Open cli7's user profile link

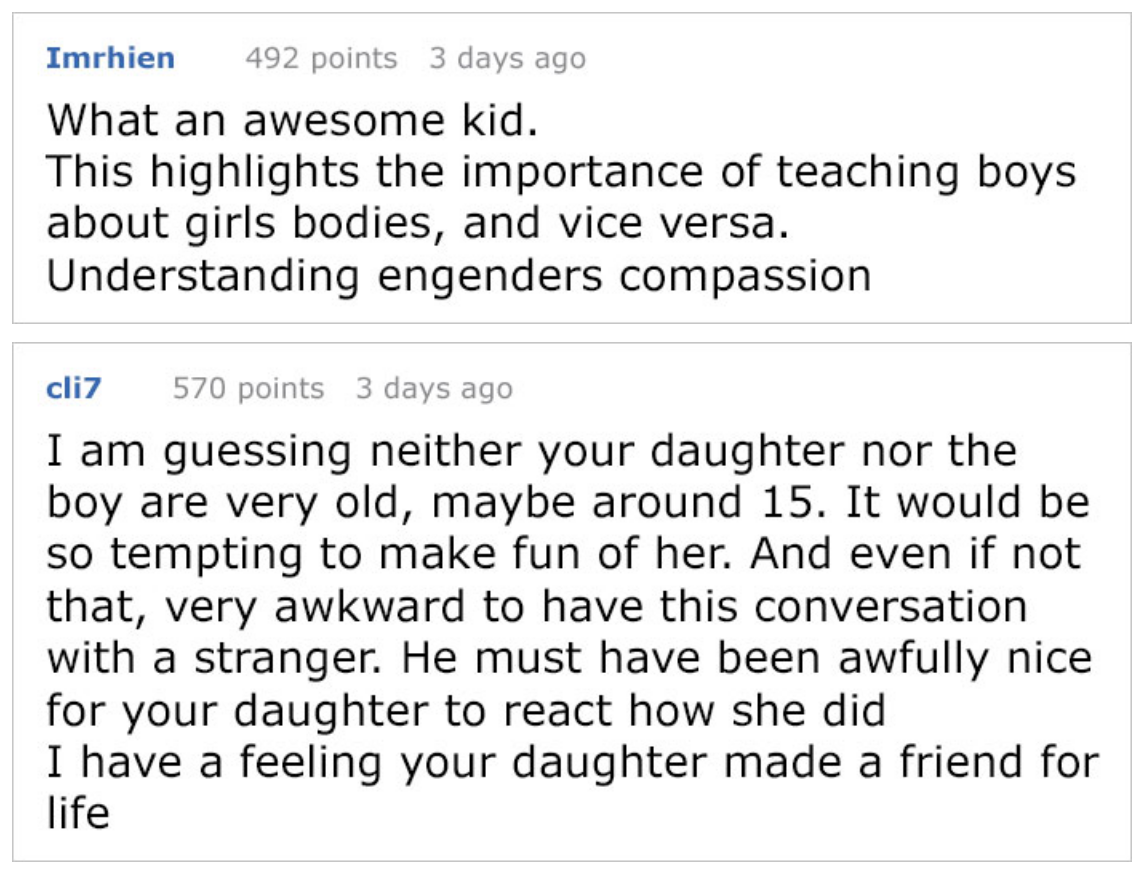[x=74, y=388]
